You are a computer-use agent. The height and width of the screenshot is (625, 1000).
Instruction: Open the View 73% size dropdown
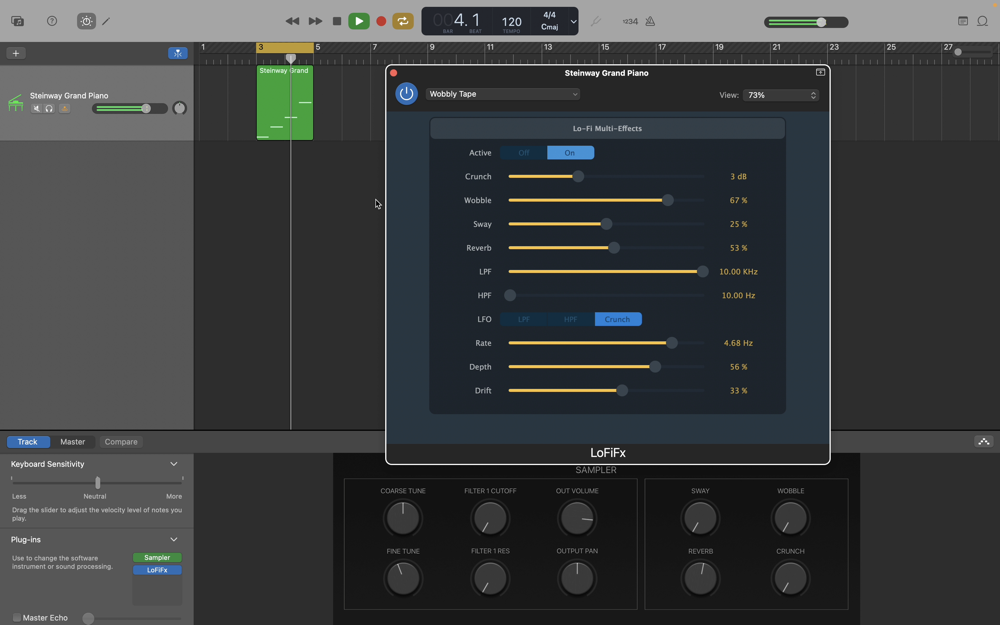(781, 95)
